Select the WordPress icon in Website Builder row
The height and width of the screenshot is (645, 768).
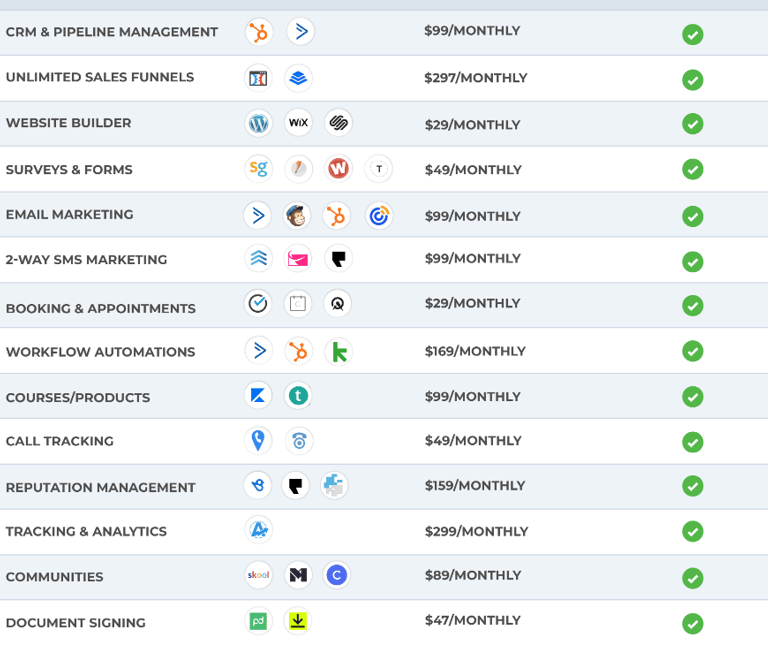click(258, 123)
